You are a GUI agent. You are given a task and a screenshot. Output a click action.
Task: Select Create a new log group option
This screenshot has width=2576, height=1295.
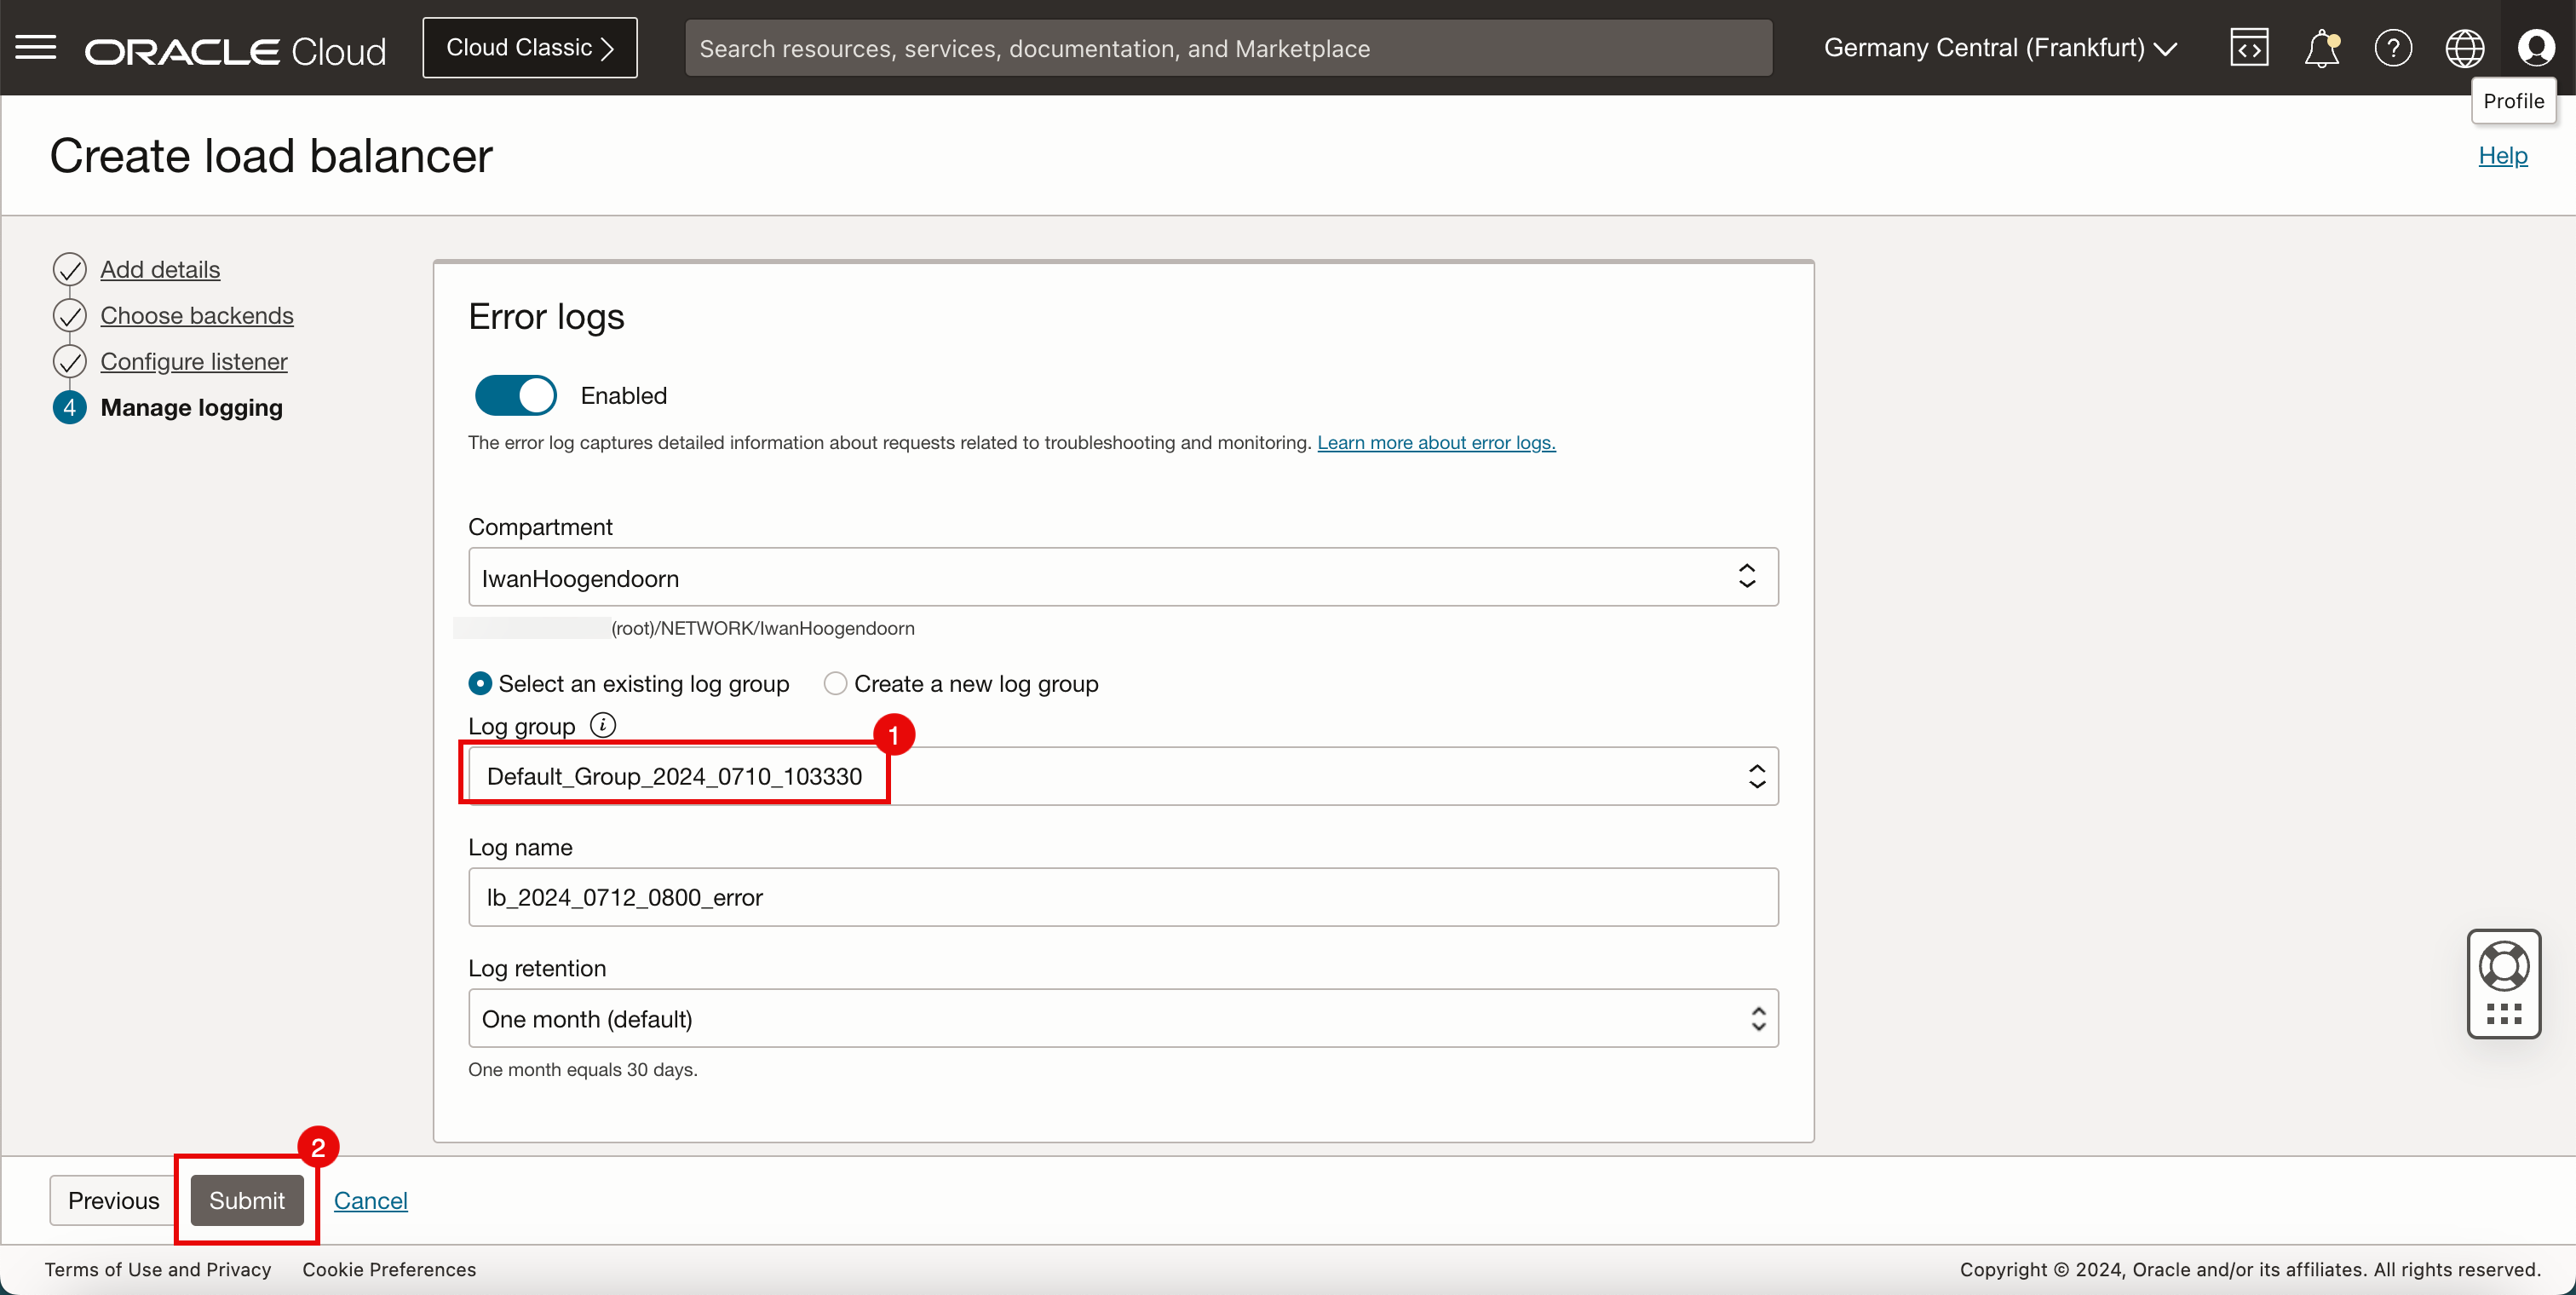pos(832,681)
